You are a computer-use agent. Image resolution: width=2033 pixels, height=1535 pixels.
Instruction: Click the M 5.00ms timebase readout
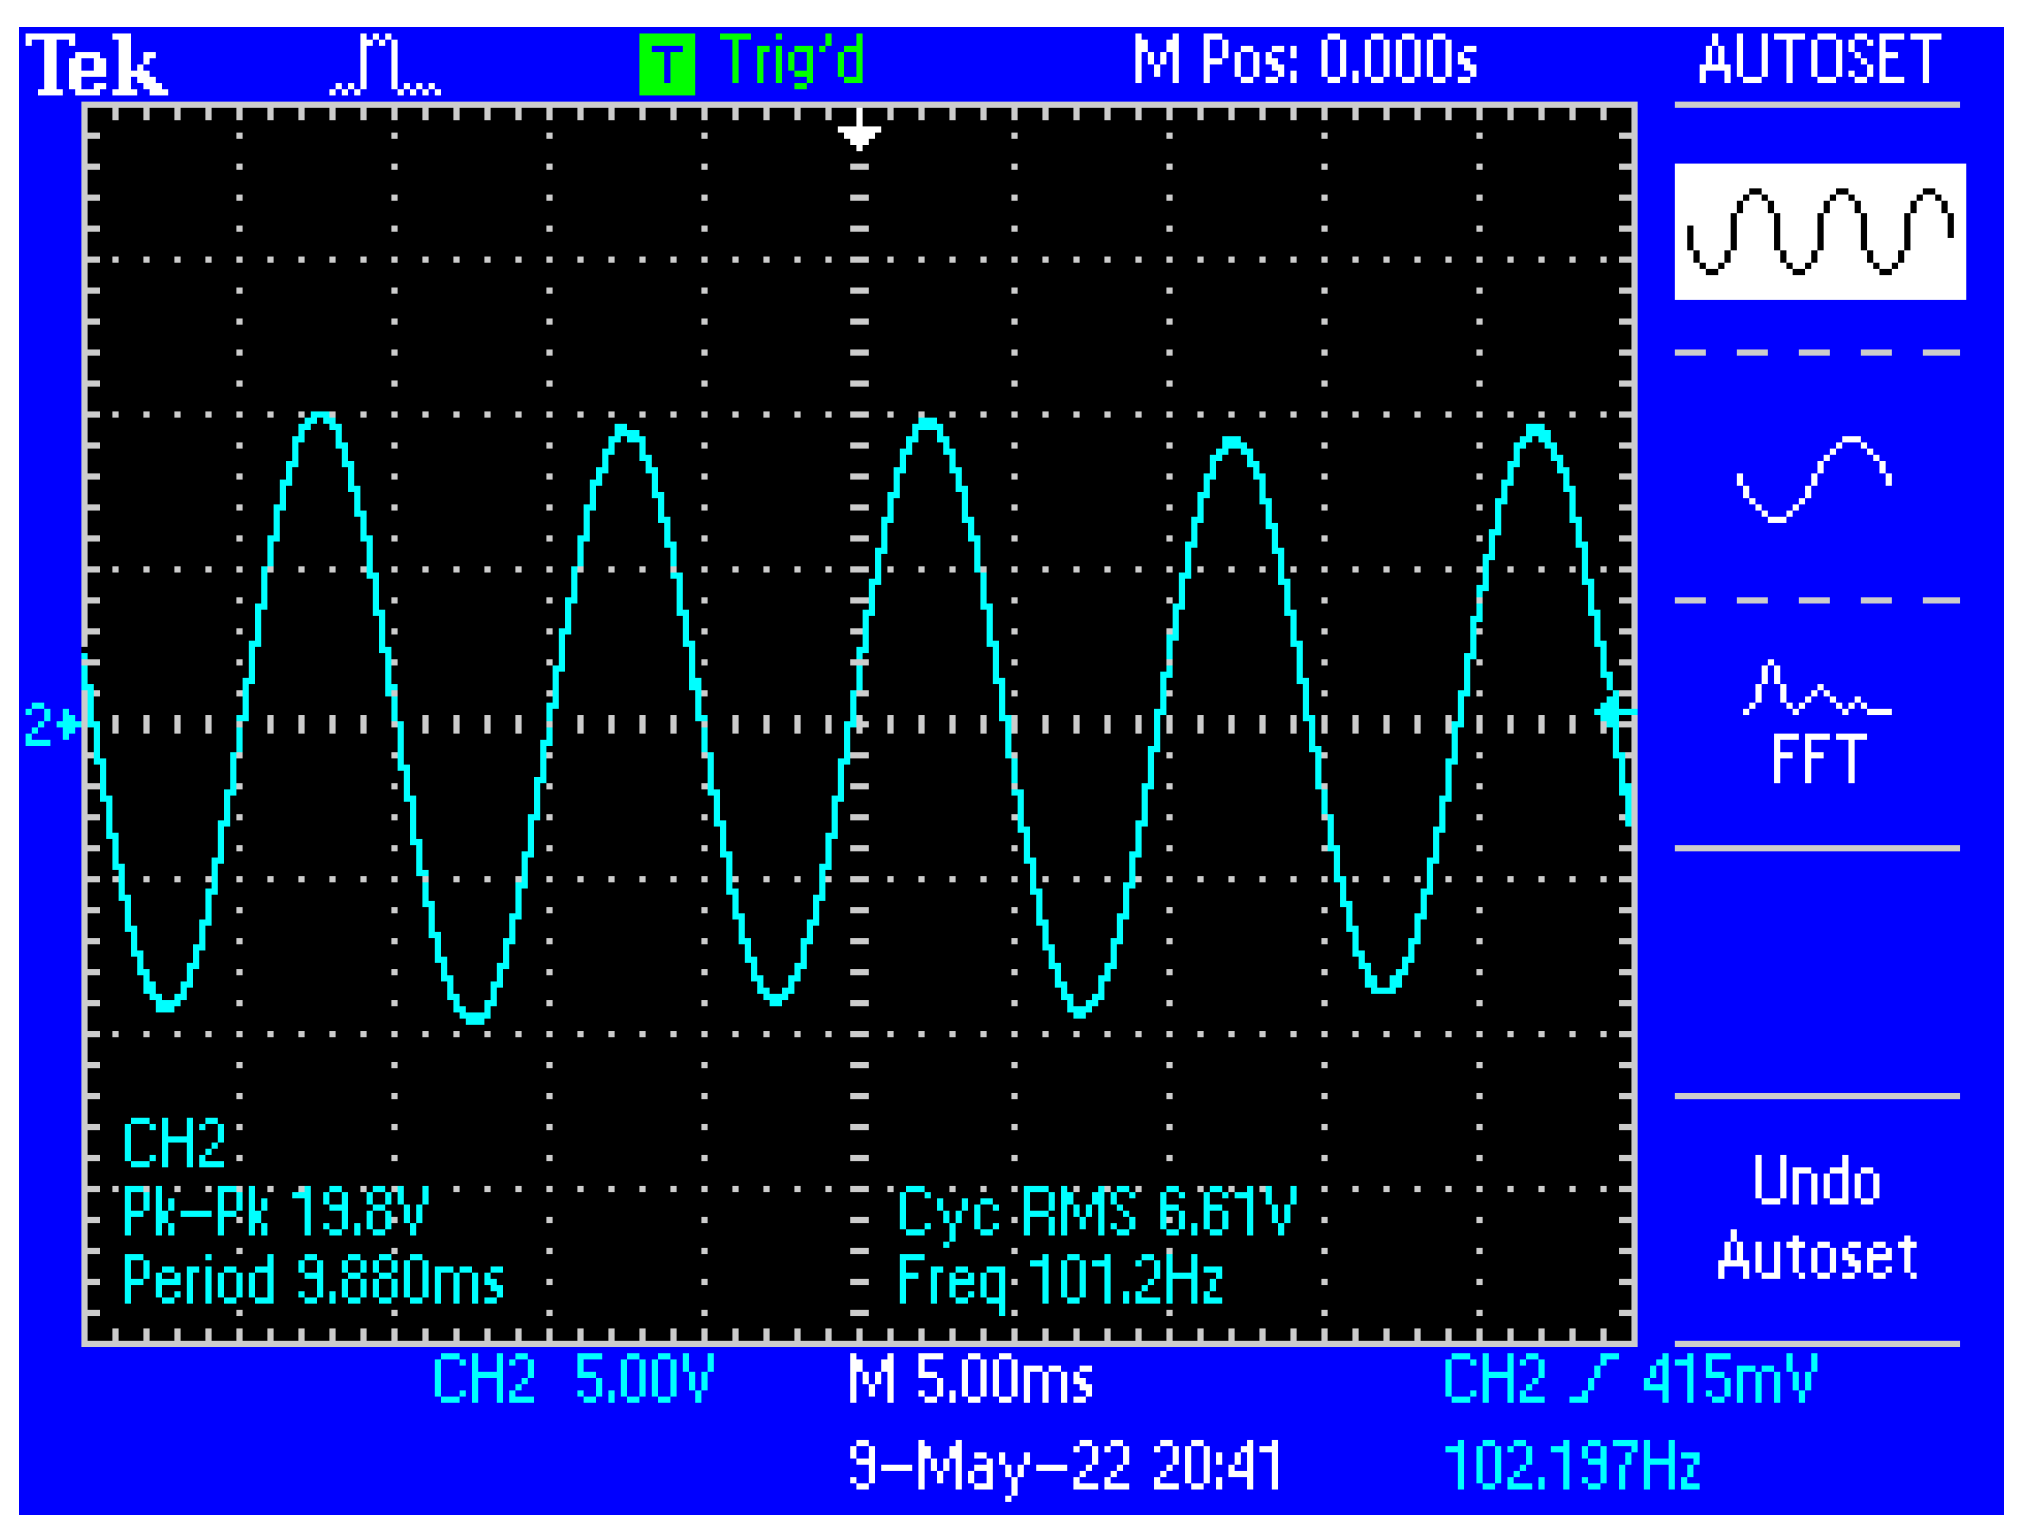[x=970, y=1379]
